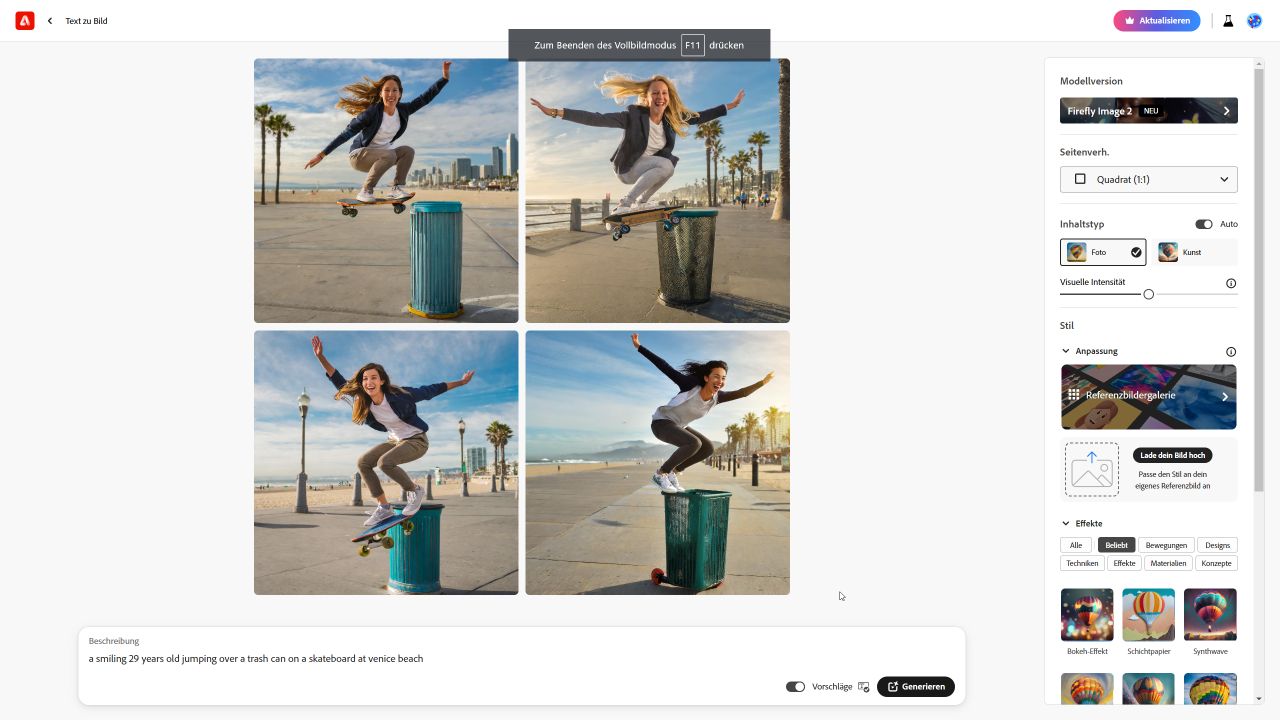
Task: Open the Quadrat (1:1) aspect ratio dropdown
Action: [x=1149, y=179]
